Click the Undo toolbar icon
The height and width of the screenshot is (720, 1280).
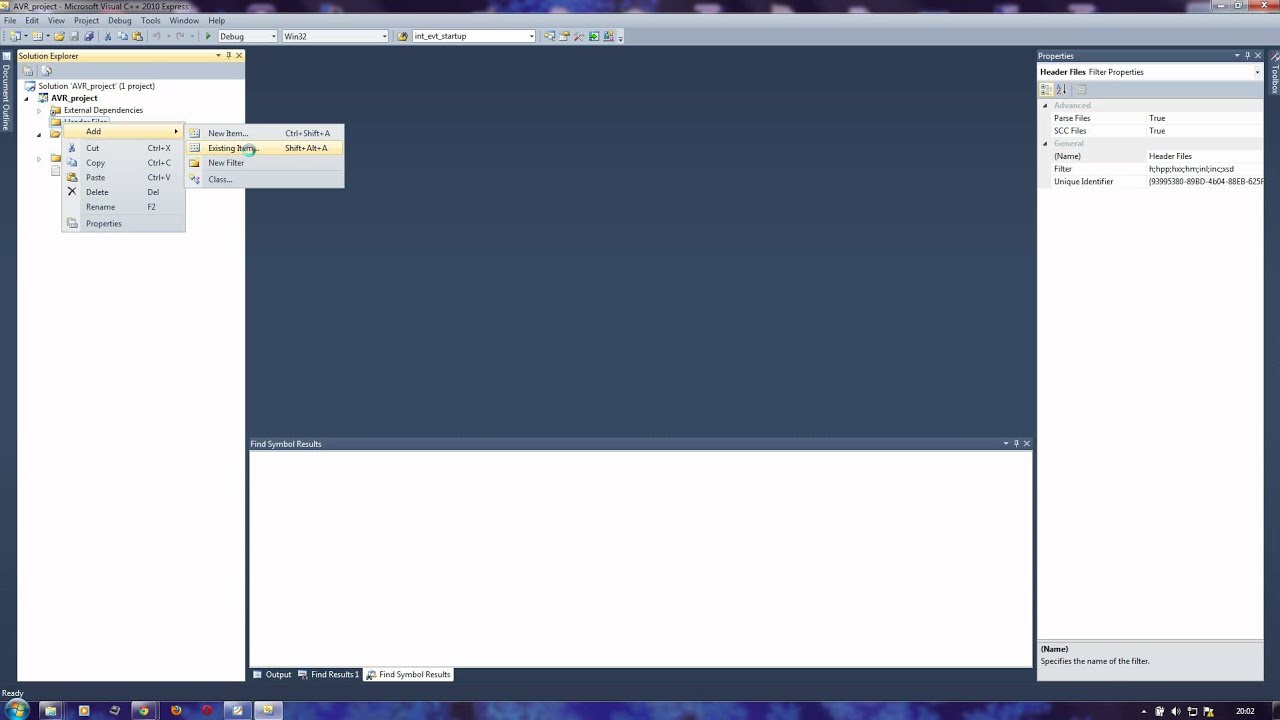156,36
